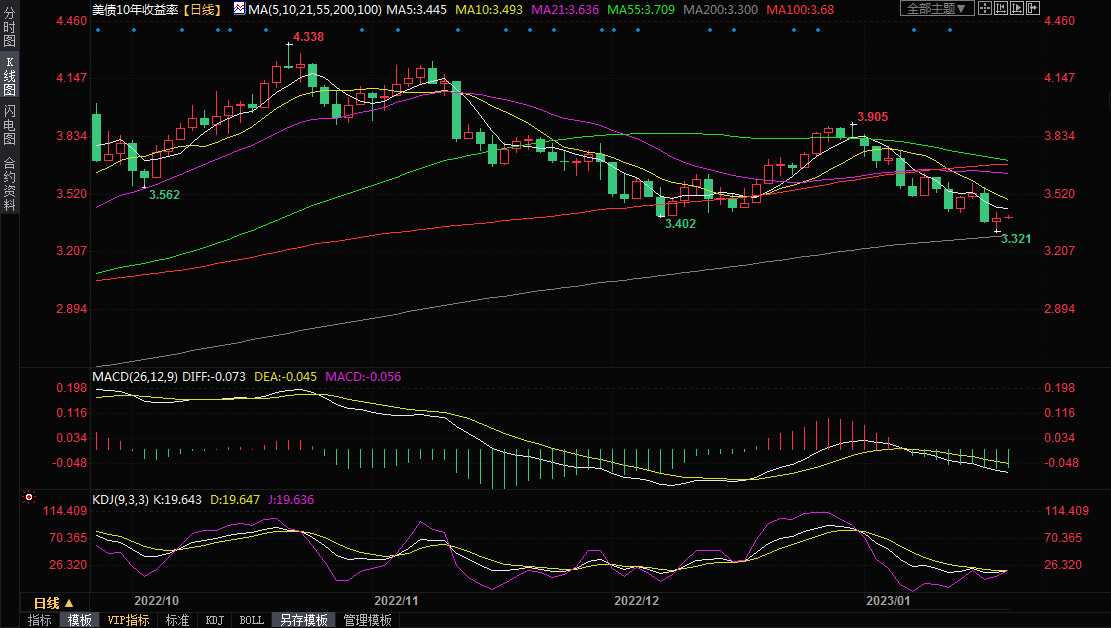The image size is (1111, 628).
Task: Switch to the 分时图 side tab
Action: (9, 32)
